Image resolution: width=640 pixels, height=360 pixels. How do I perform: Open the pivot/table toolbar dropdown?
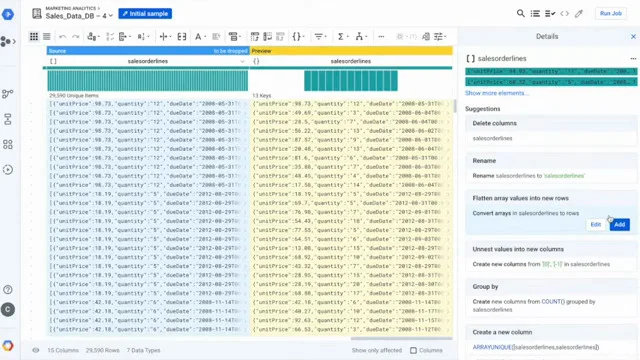(x=234, y=37)
